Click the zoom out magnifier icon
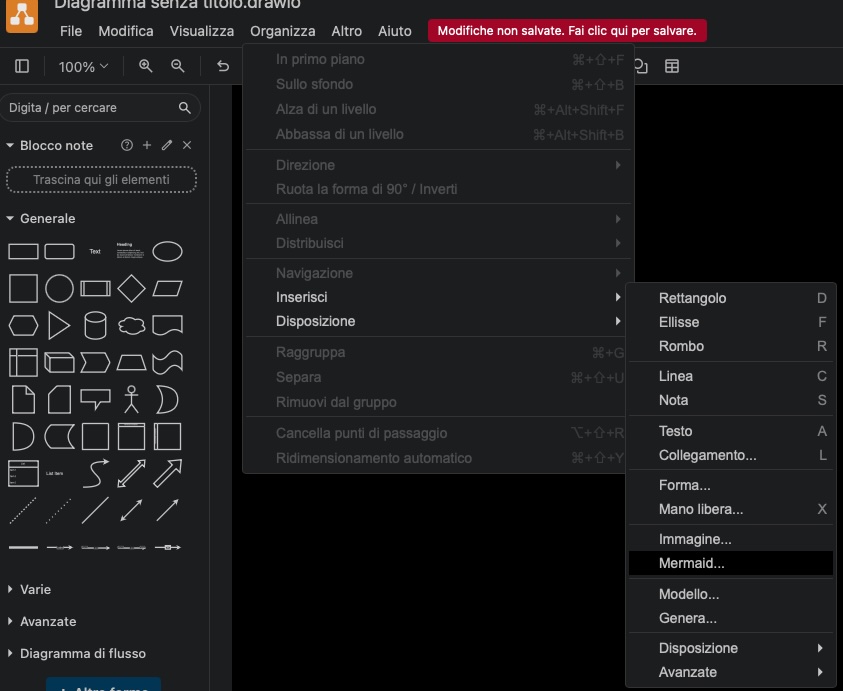 click(x=178, y=66)
